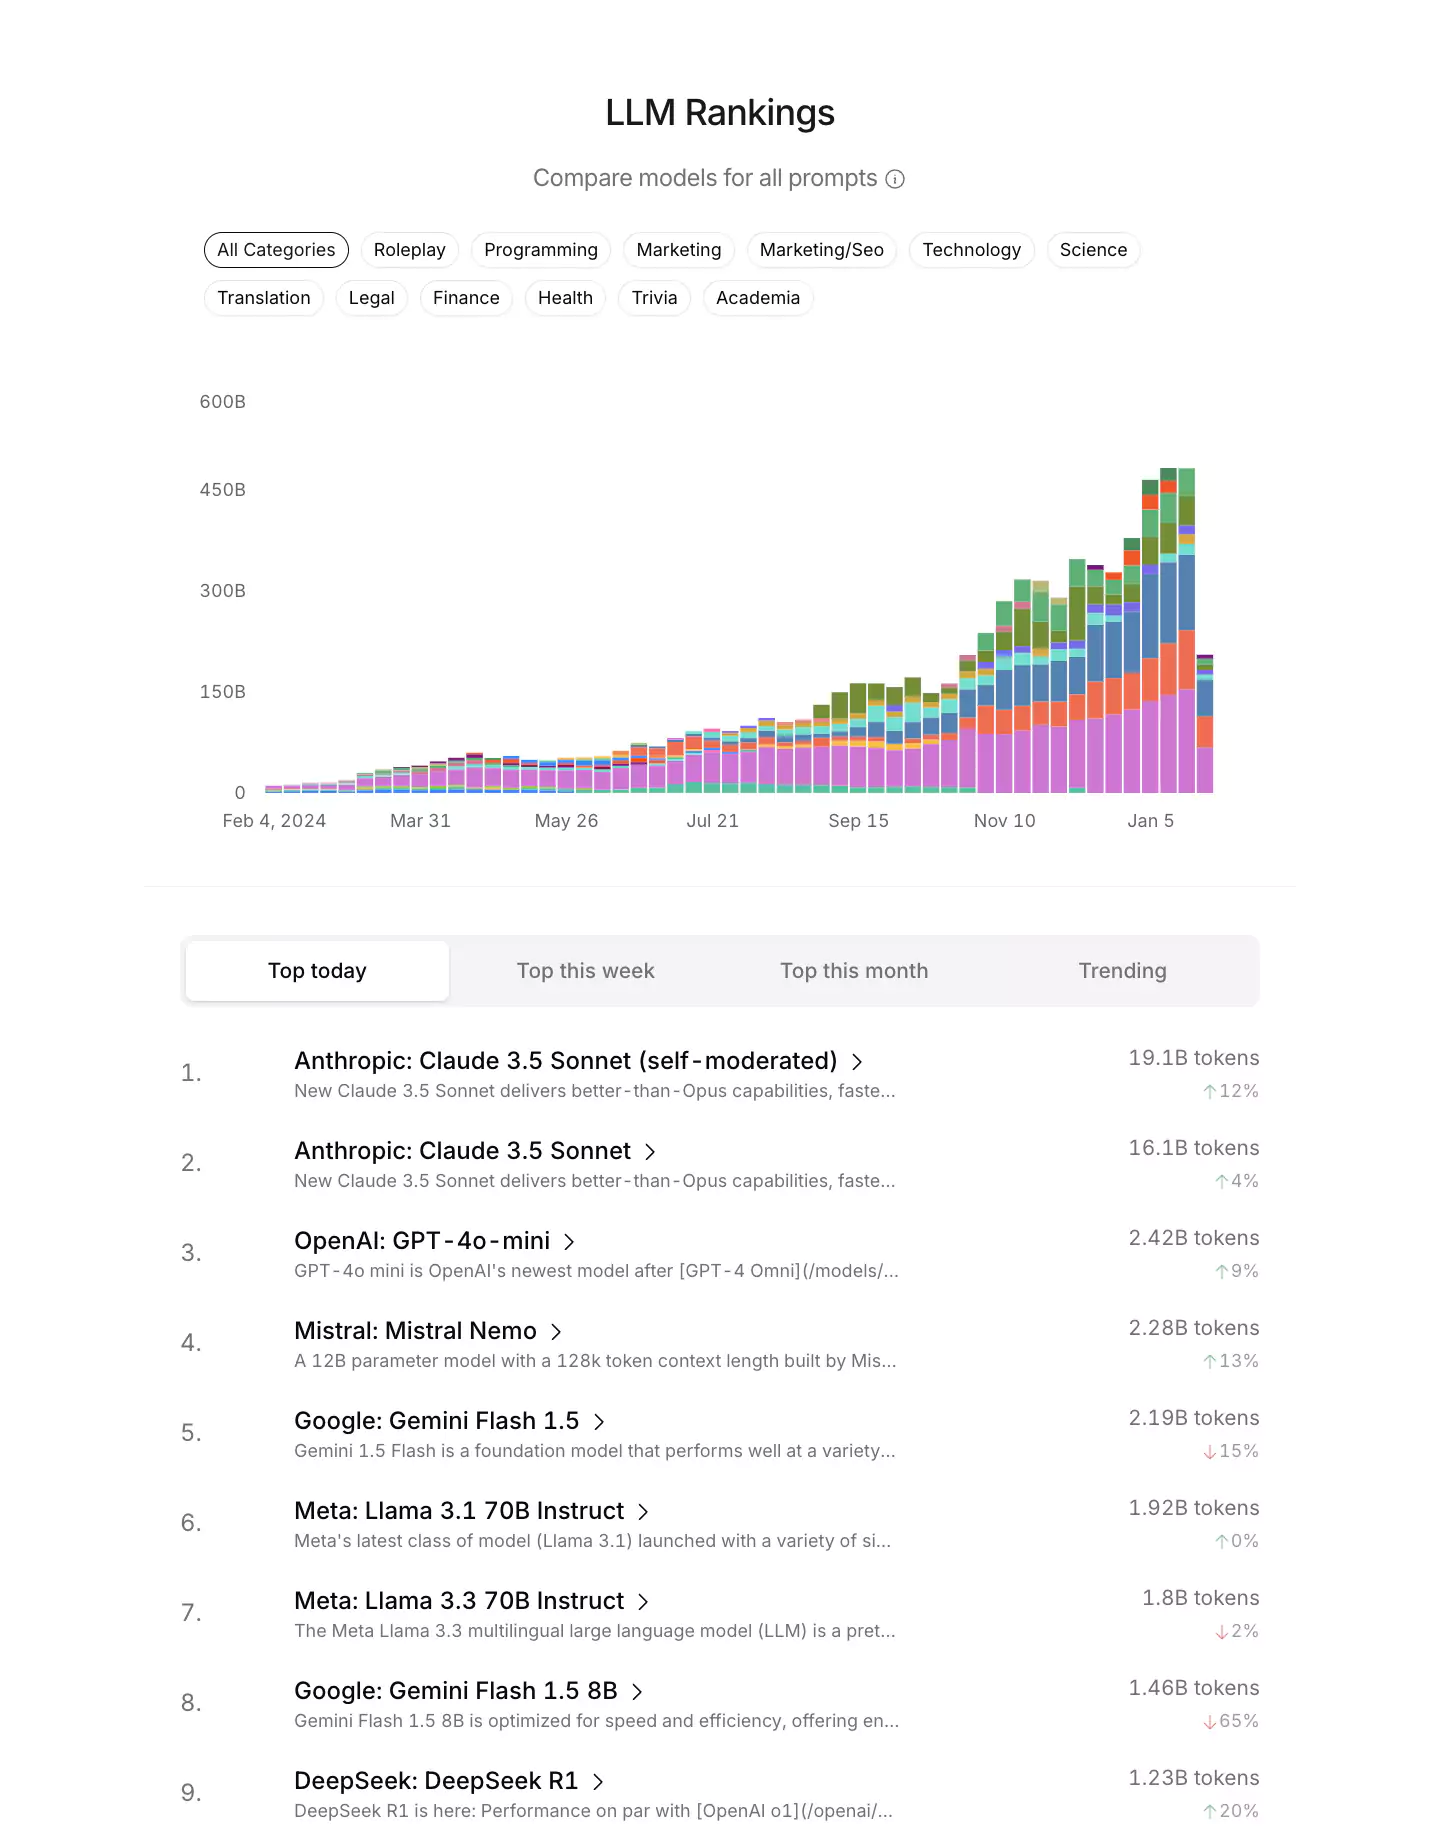1434x1844 pixels.
Task: Click the tallest chart bar near Jan 5
Action: 1168,630
